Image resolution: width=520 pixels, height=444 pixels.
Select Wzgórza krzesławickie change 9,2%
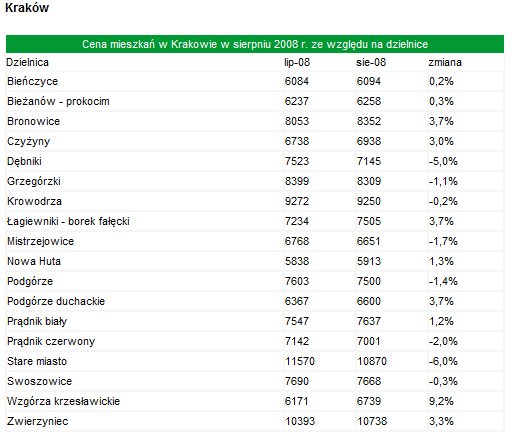(x=441, y=401)
